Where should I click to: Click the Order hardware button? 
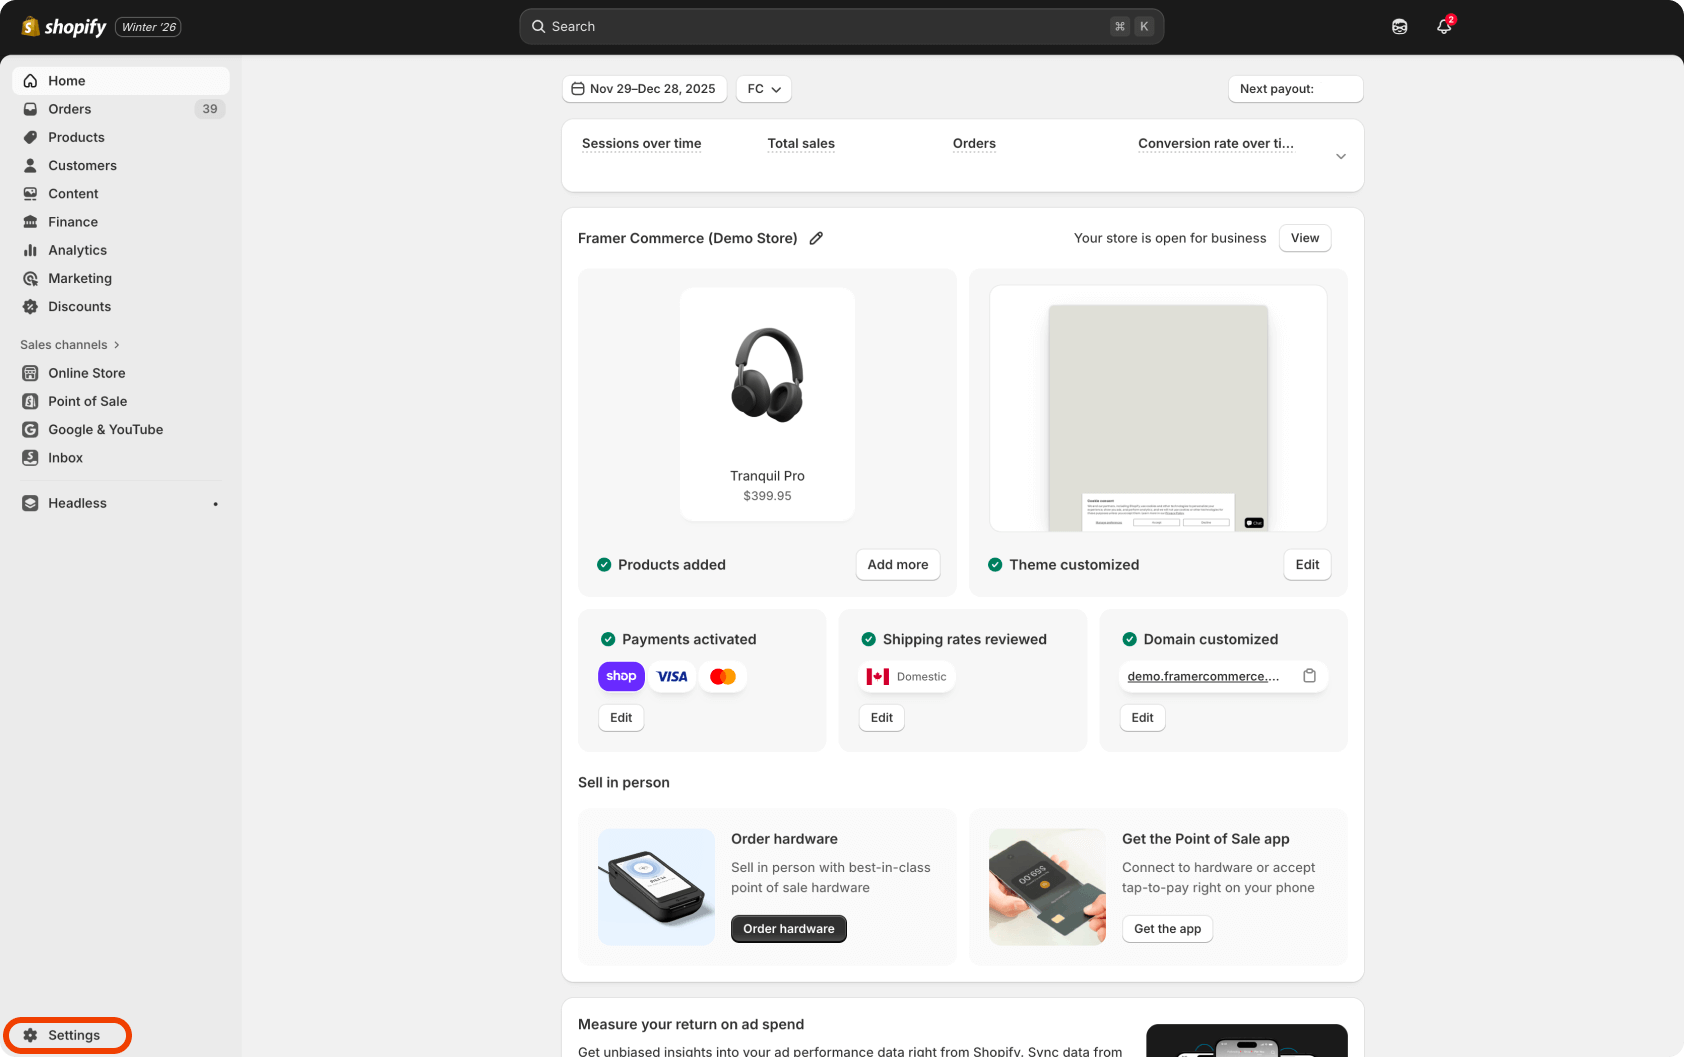click(x=789, y=929)
